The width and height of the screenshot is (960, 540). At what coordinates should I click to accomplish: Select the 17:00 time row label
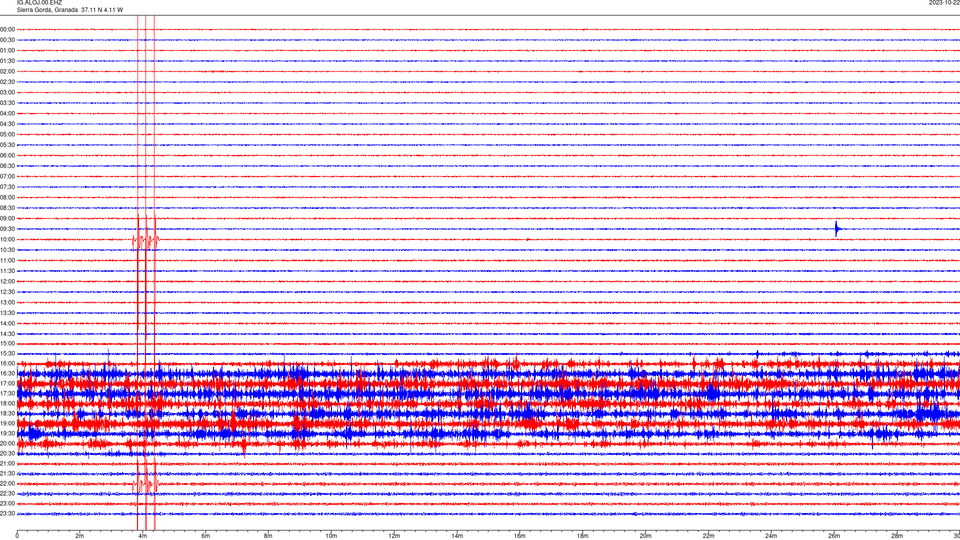pos(7,384)
